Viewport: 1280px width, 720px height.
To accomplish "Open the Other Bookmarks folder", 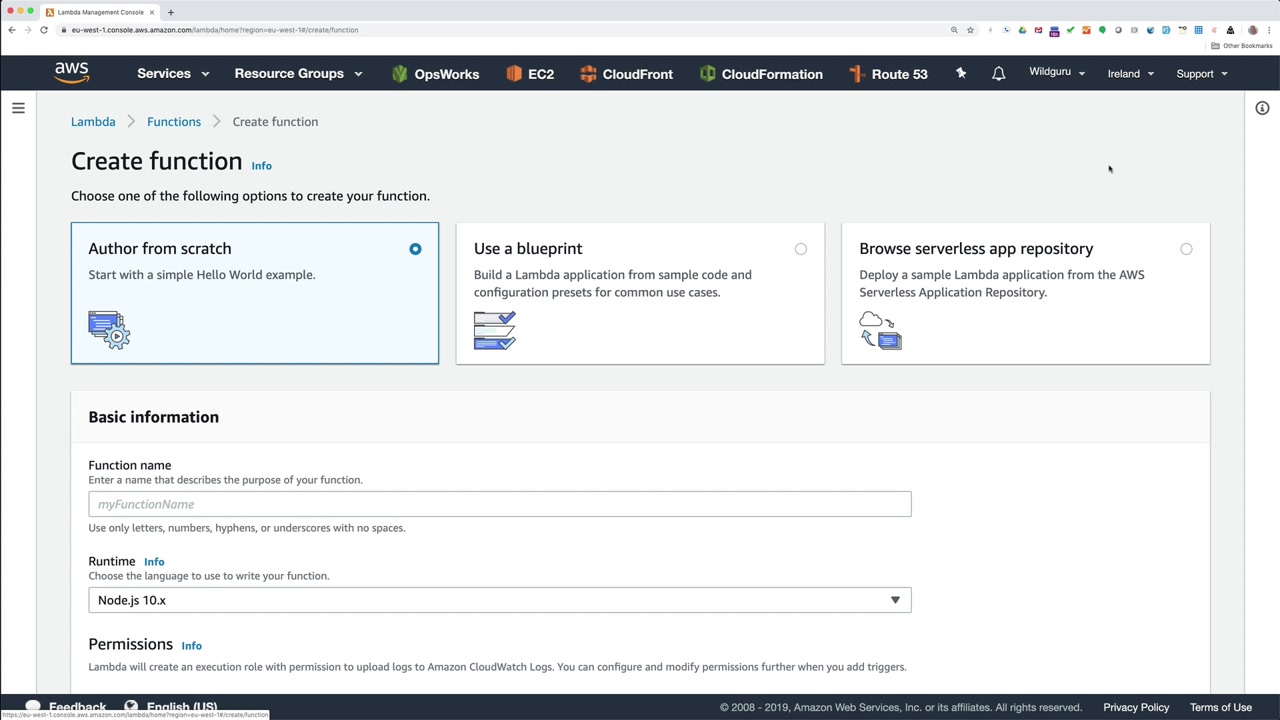I will tap(1241, 46).
